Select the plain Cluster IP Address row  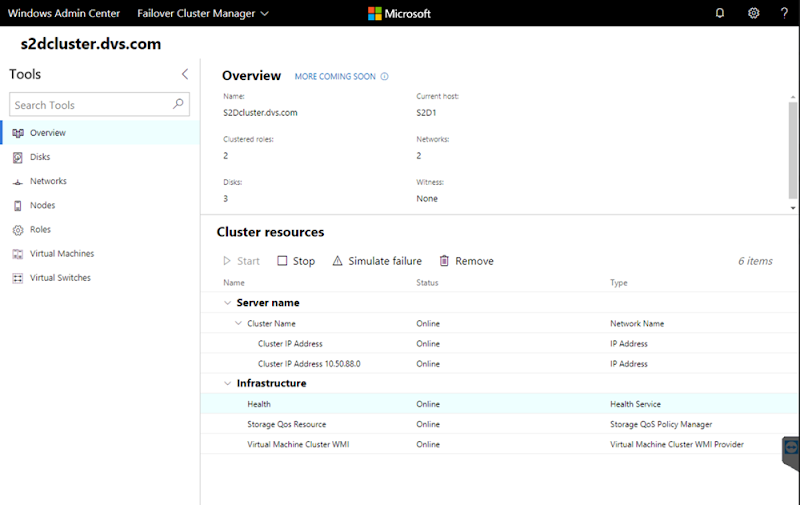pos(500,343)
